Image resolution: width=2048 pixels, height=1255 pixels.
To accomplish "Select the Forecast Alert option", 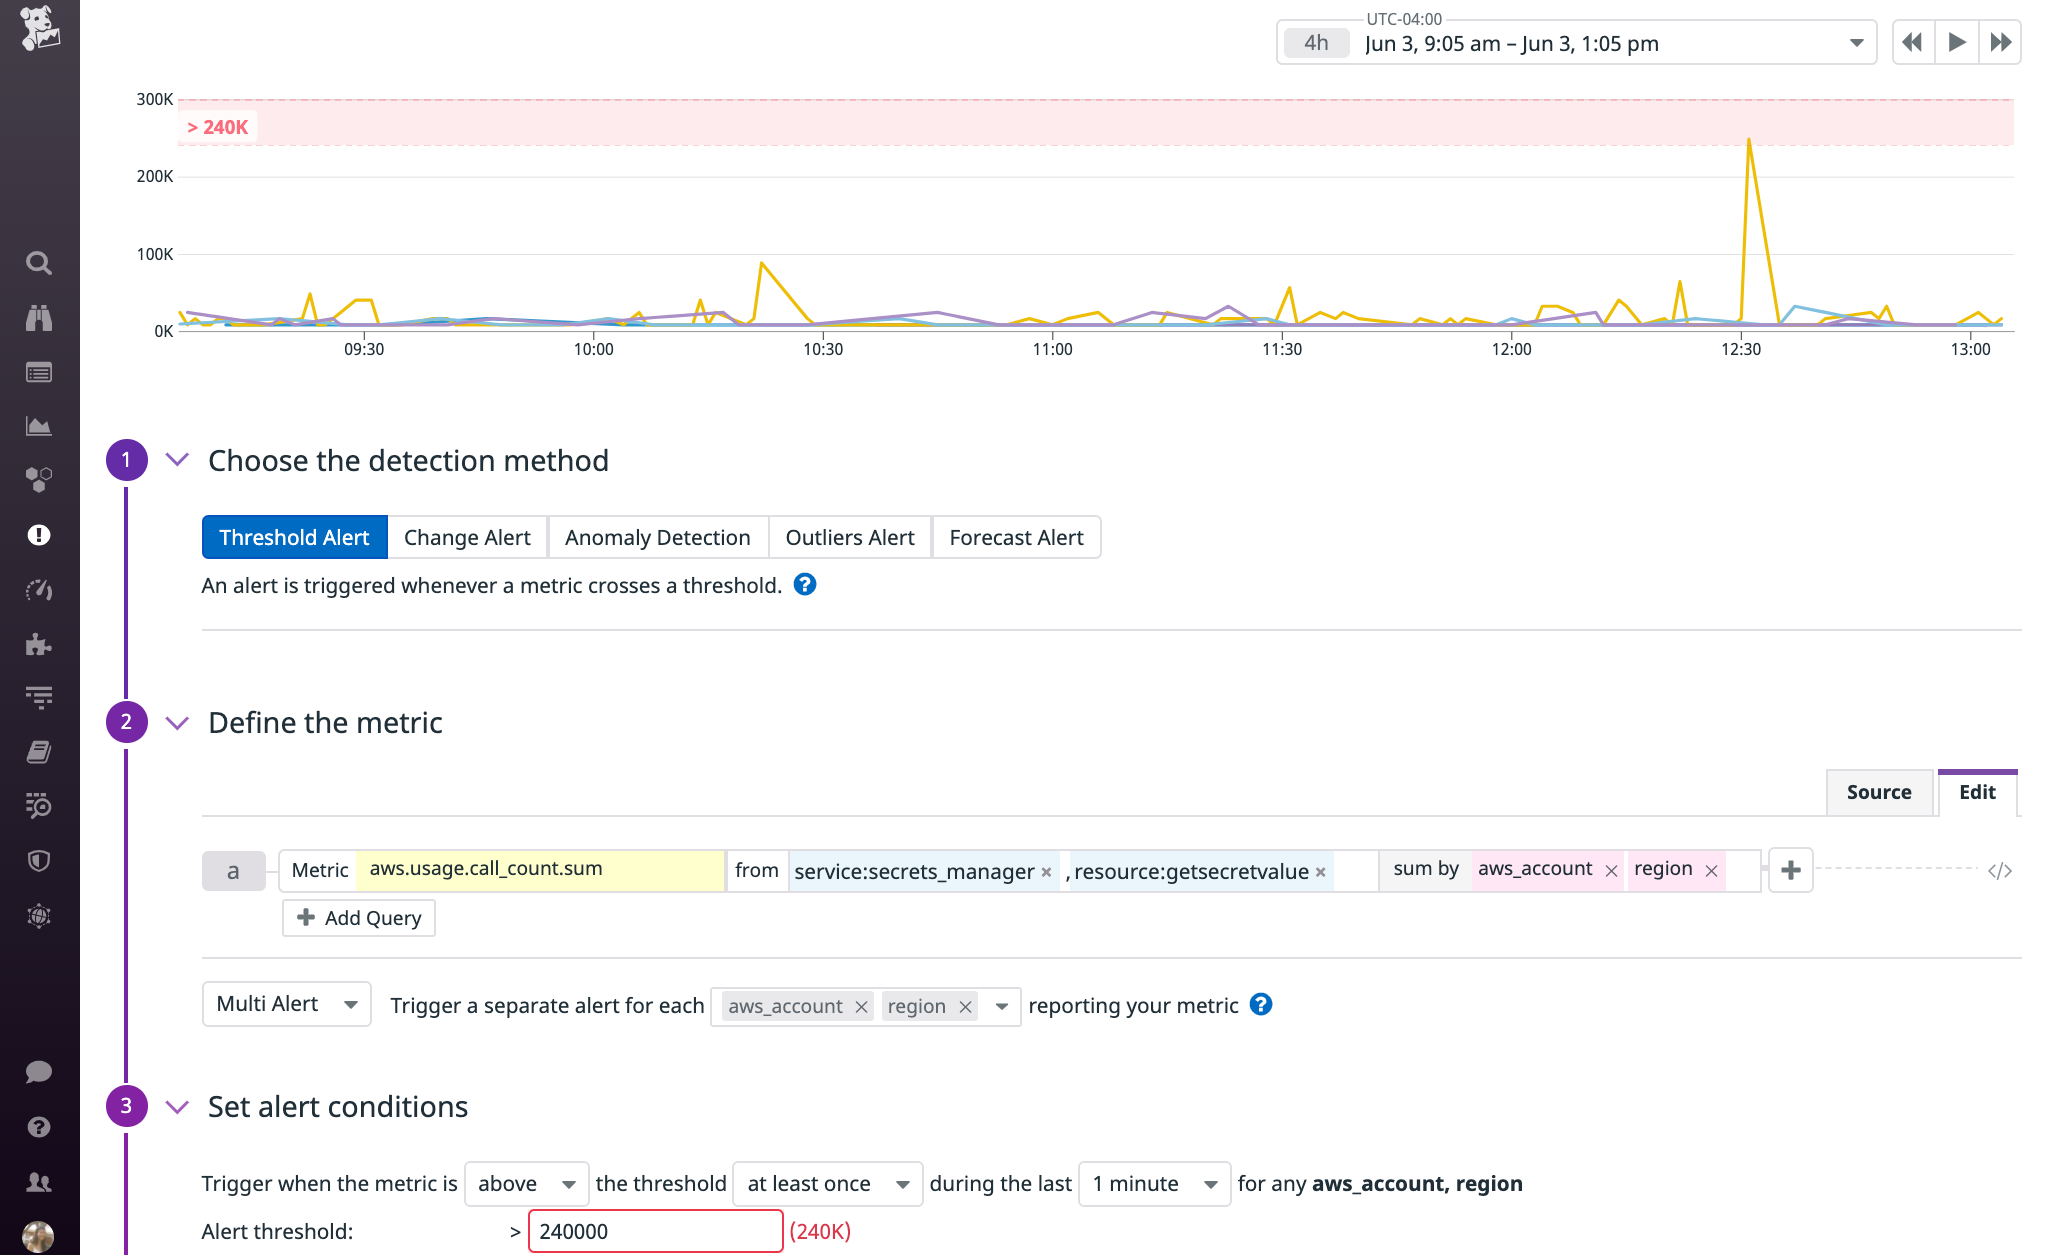I will click(1016, 537).
